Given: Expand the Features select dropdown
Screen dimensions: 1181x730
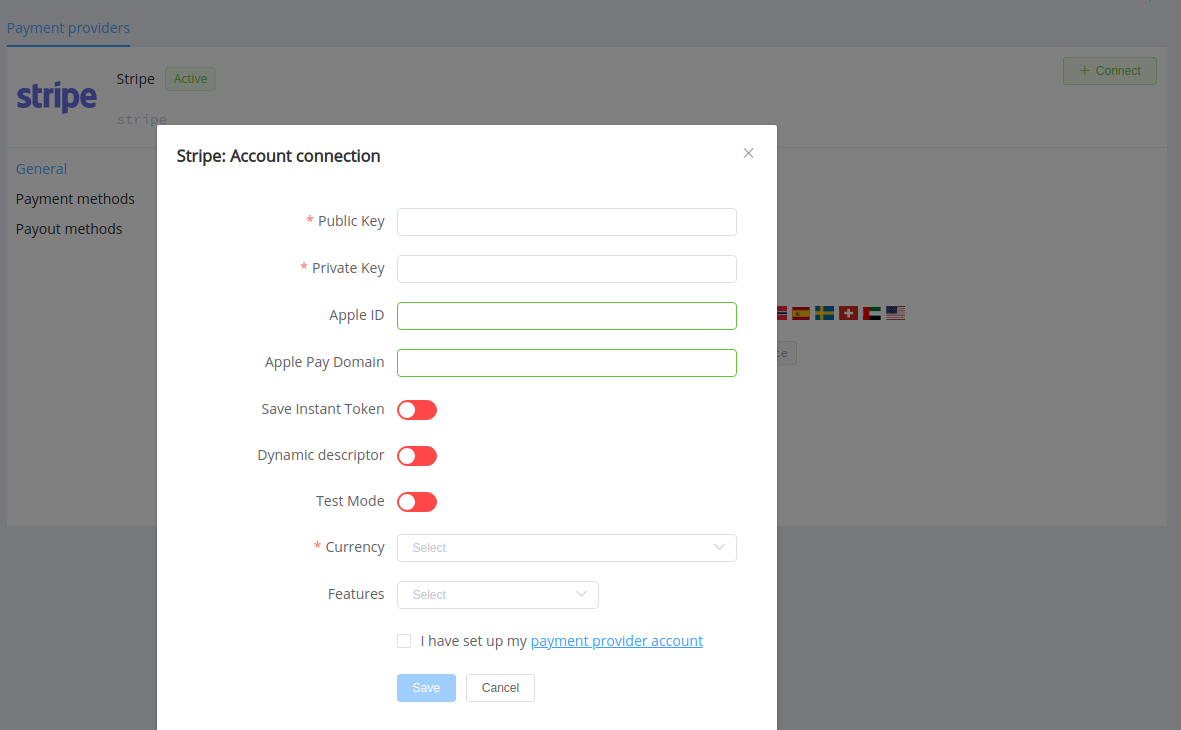Looking at the screenshot, I should click(498, 595).
